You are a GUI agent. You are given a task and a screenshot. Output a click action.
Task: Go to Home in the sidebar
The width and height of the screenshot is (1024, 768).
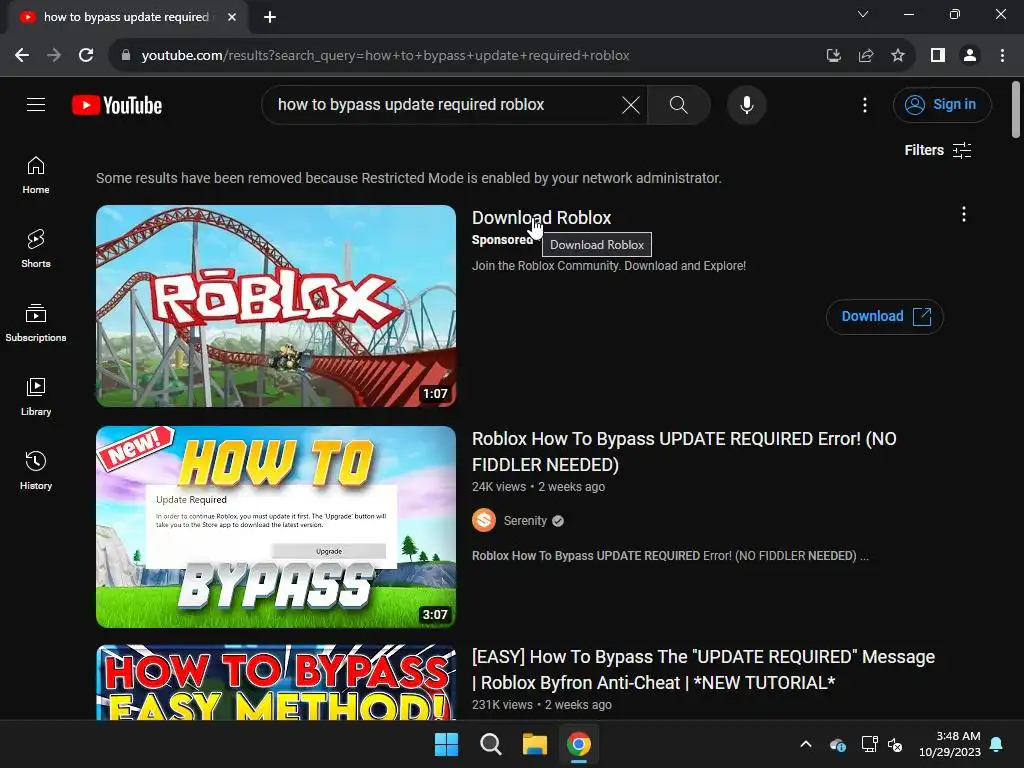coord(36,176)
